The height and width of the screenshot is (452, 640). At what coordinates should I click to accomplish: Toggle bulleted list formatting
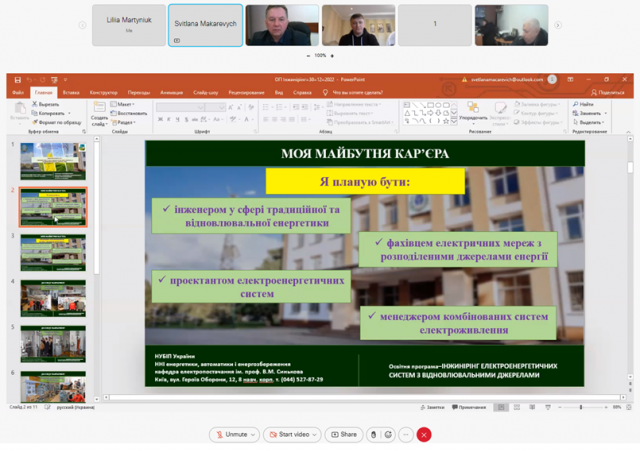(x=266, y=107)
